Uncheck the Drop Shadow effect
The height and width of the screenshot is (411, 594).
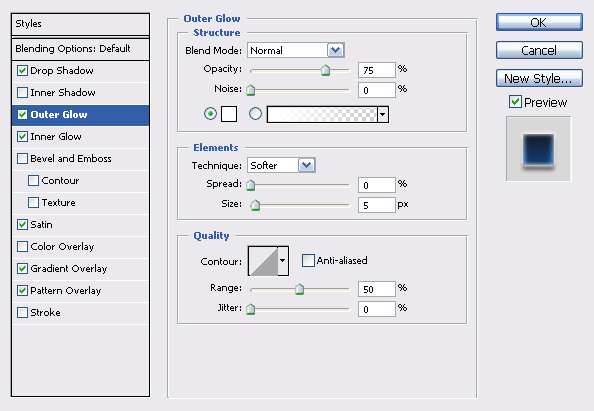(x=22, y=70)
